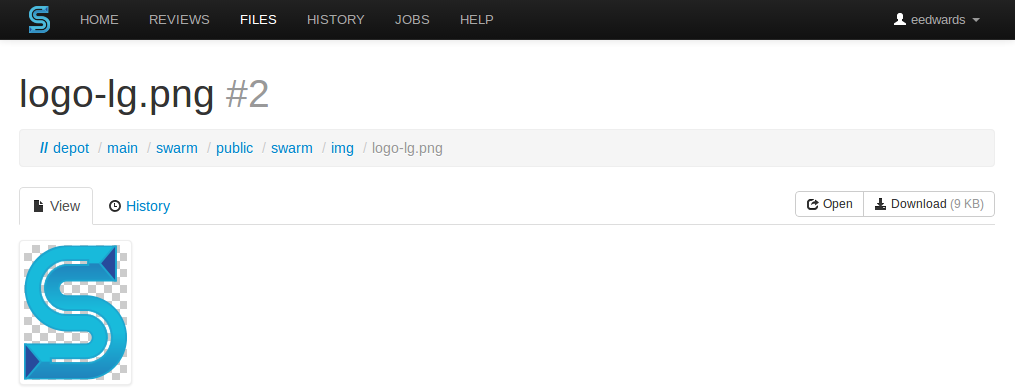1015x389 pixels.
Task: Click the Swarm logo icon in navbar
Action: pyautogui.click(x=39, y=19)
